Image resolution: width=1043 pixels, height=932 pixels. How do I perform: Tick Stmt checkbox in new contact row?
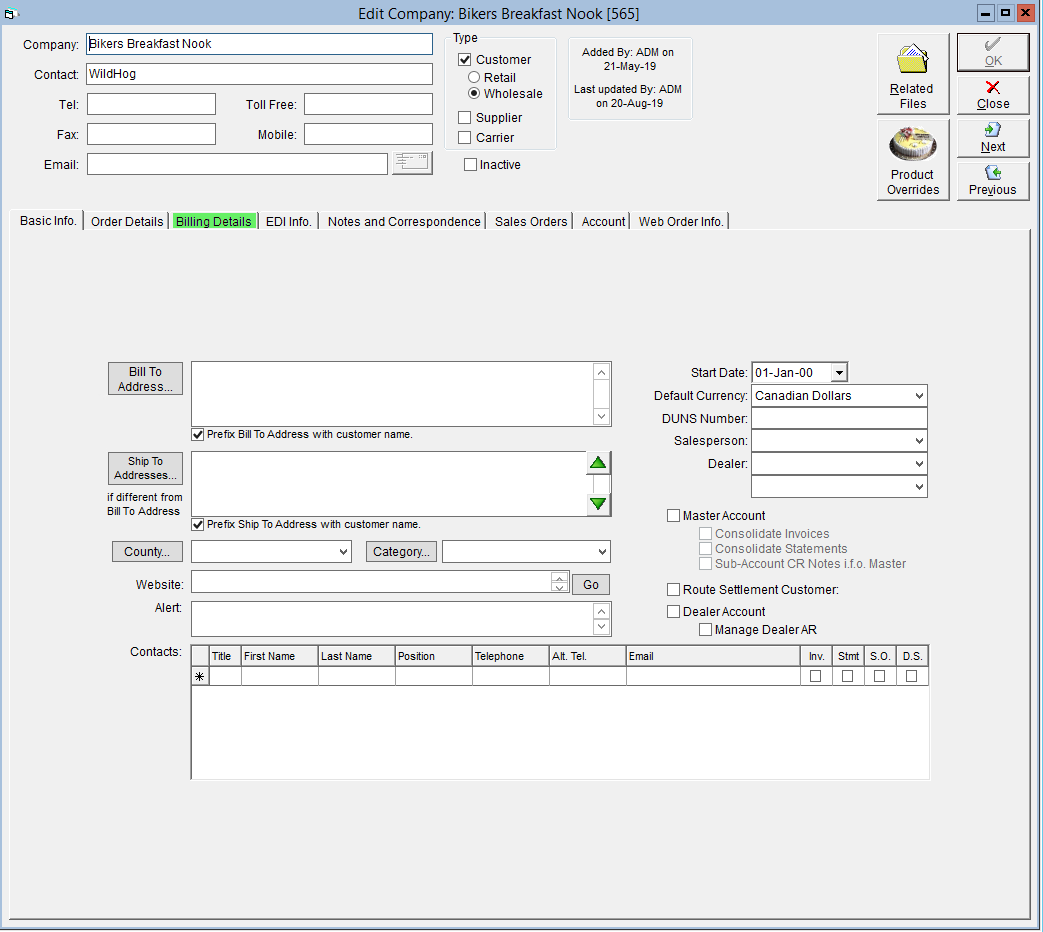point(847,676)
